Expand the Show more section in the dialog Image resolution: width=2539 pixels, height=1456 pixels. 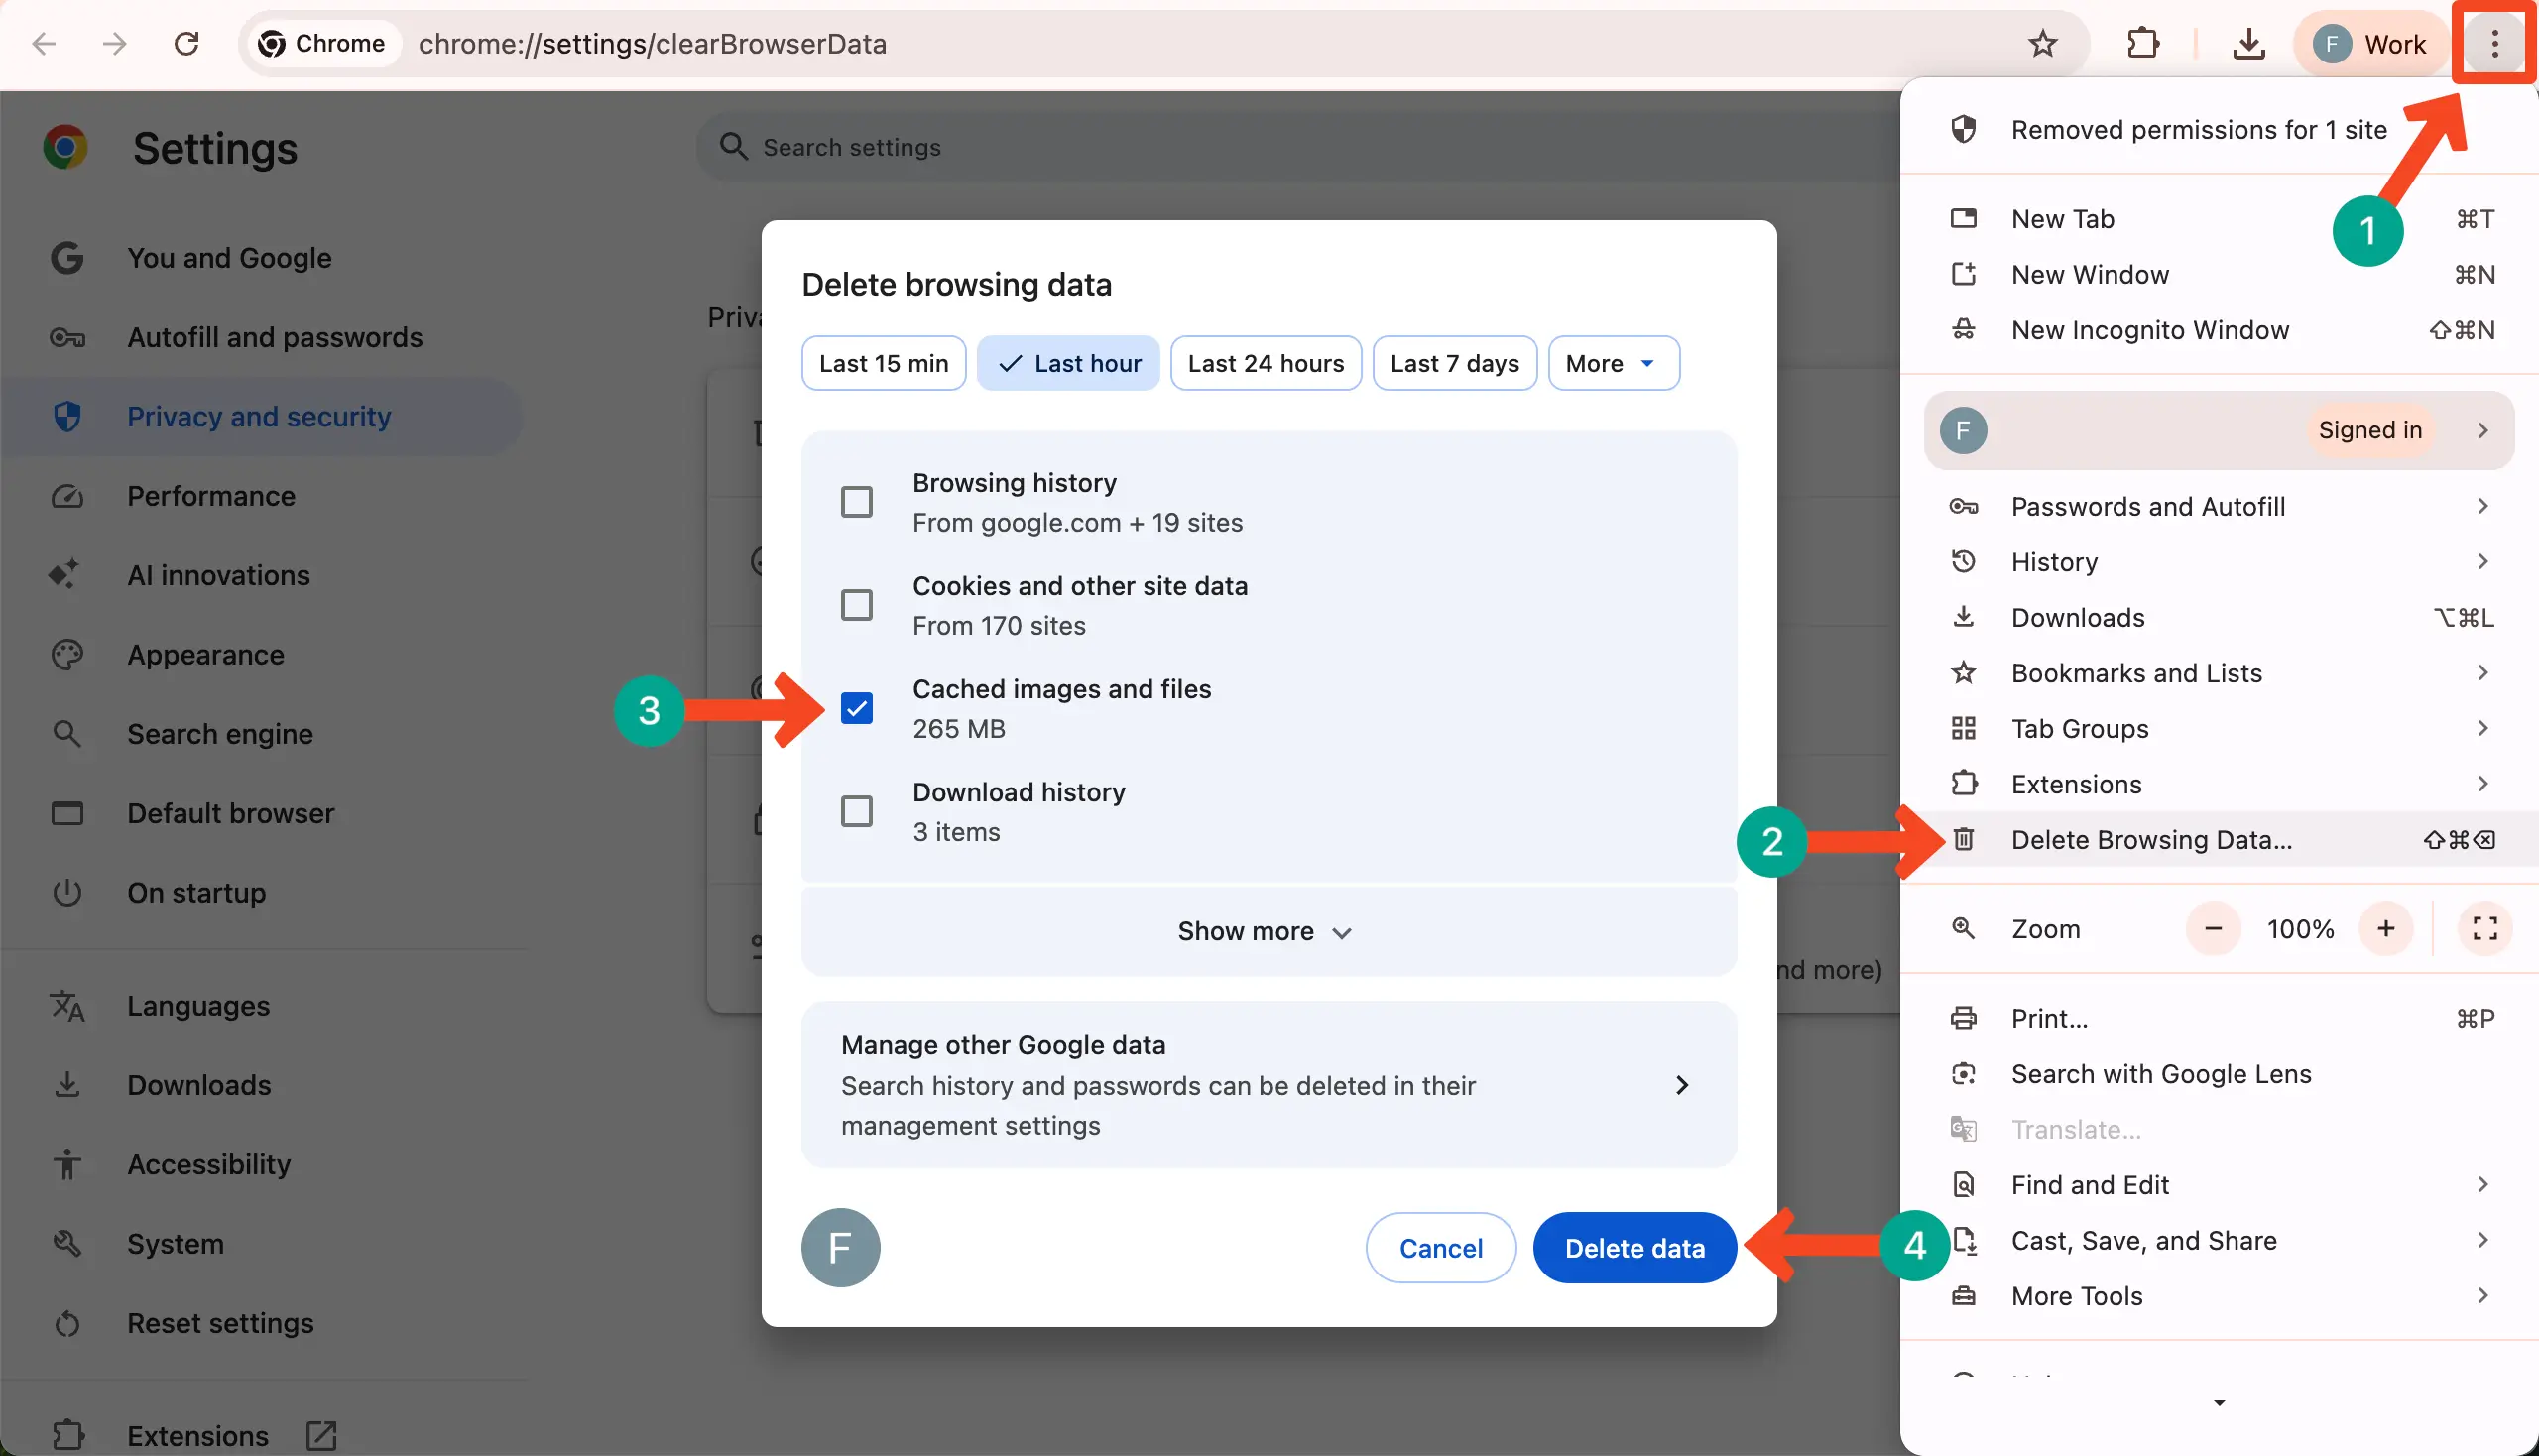point(1266,930)
